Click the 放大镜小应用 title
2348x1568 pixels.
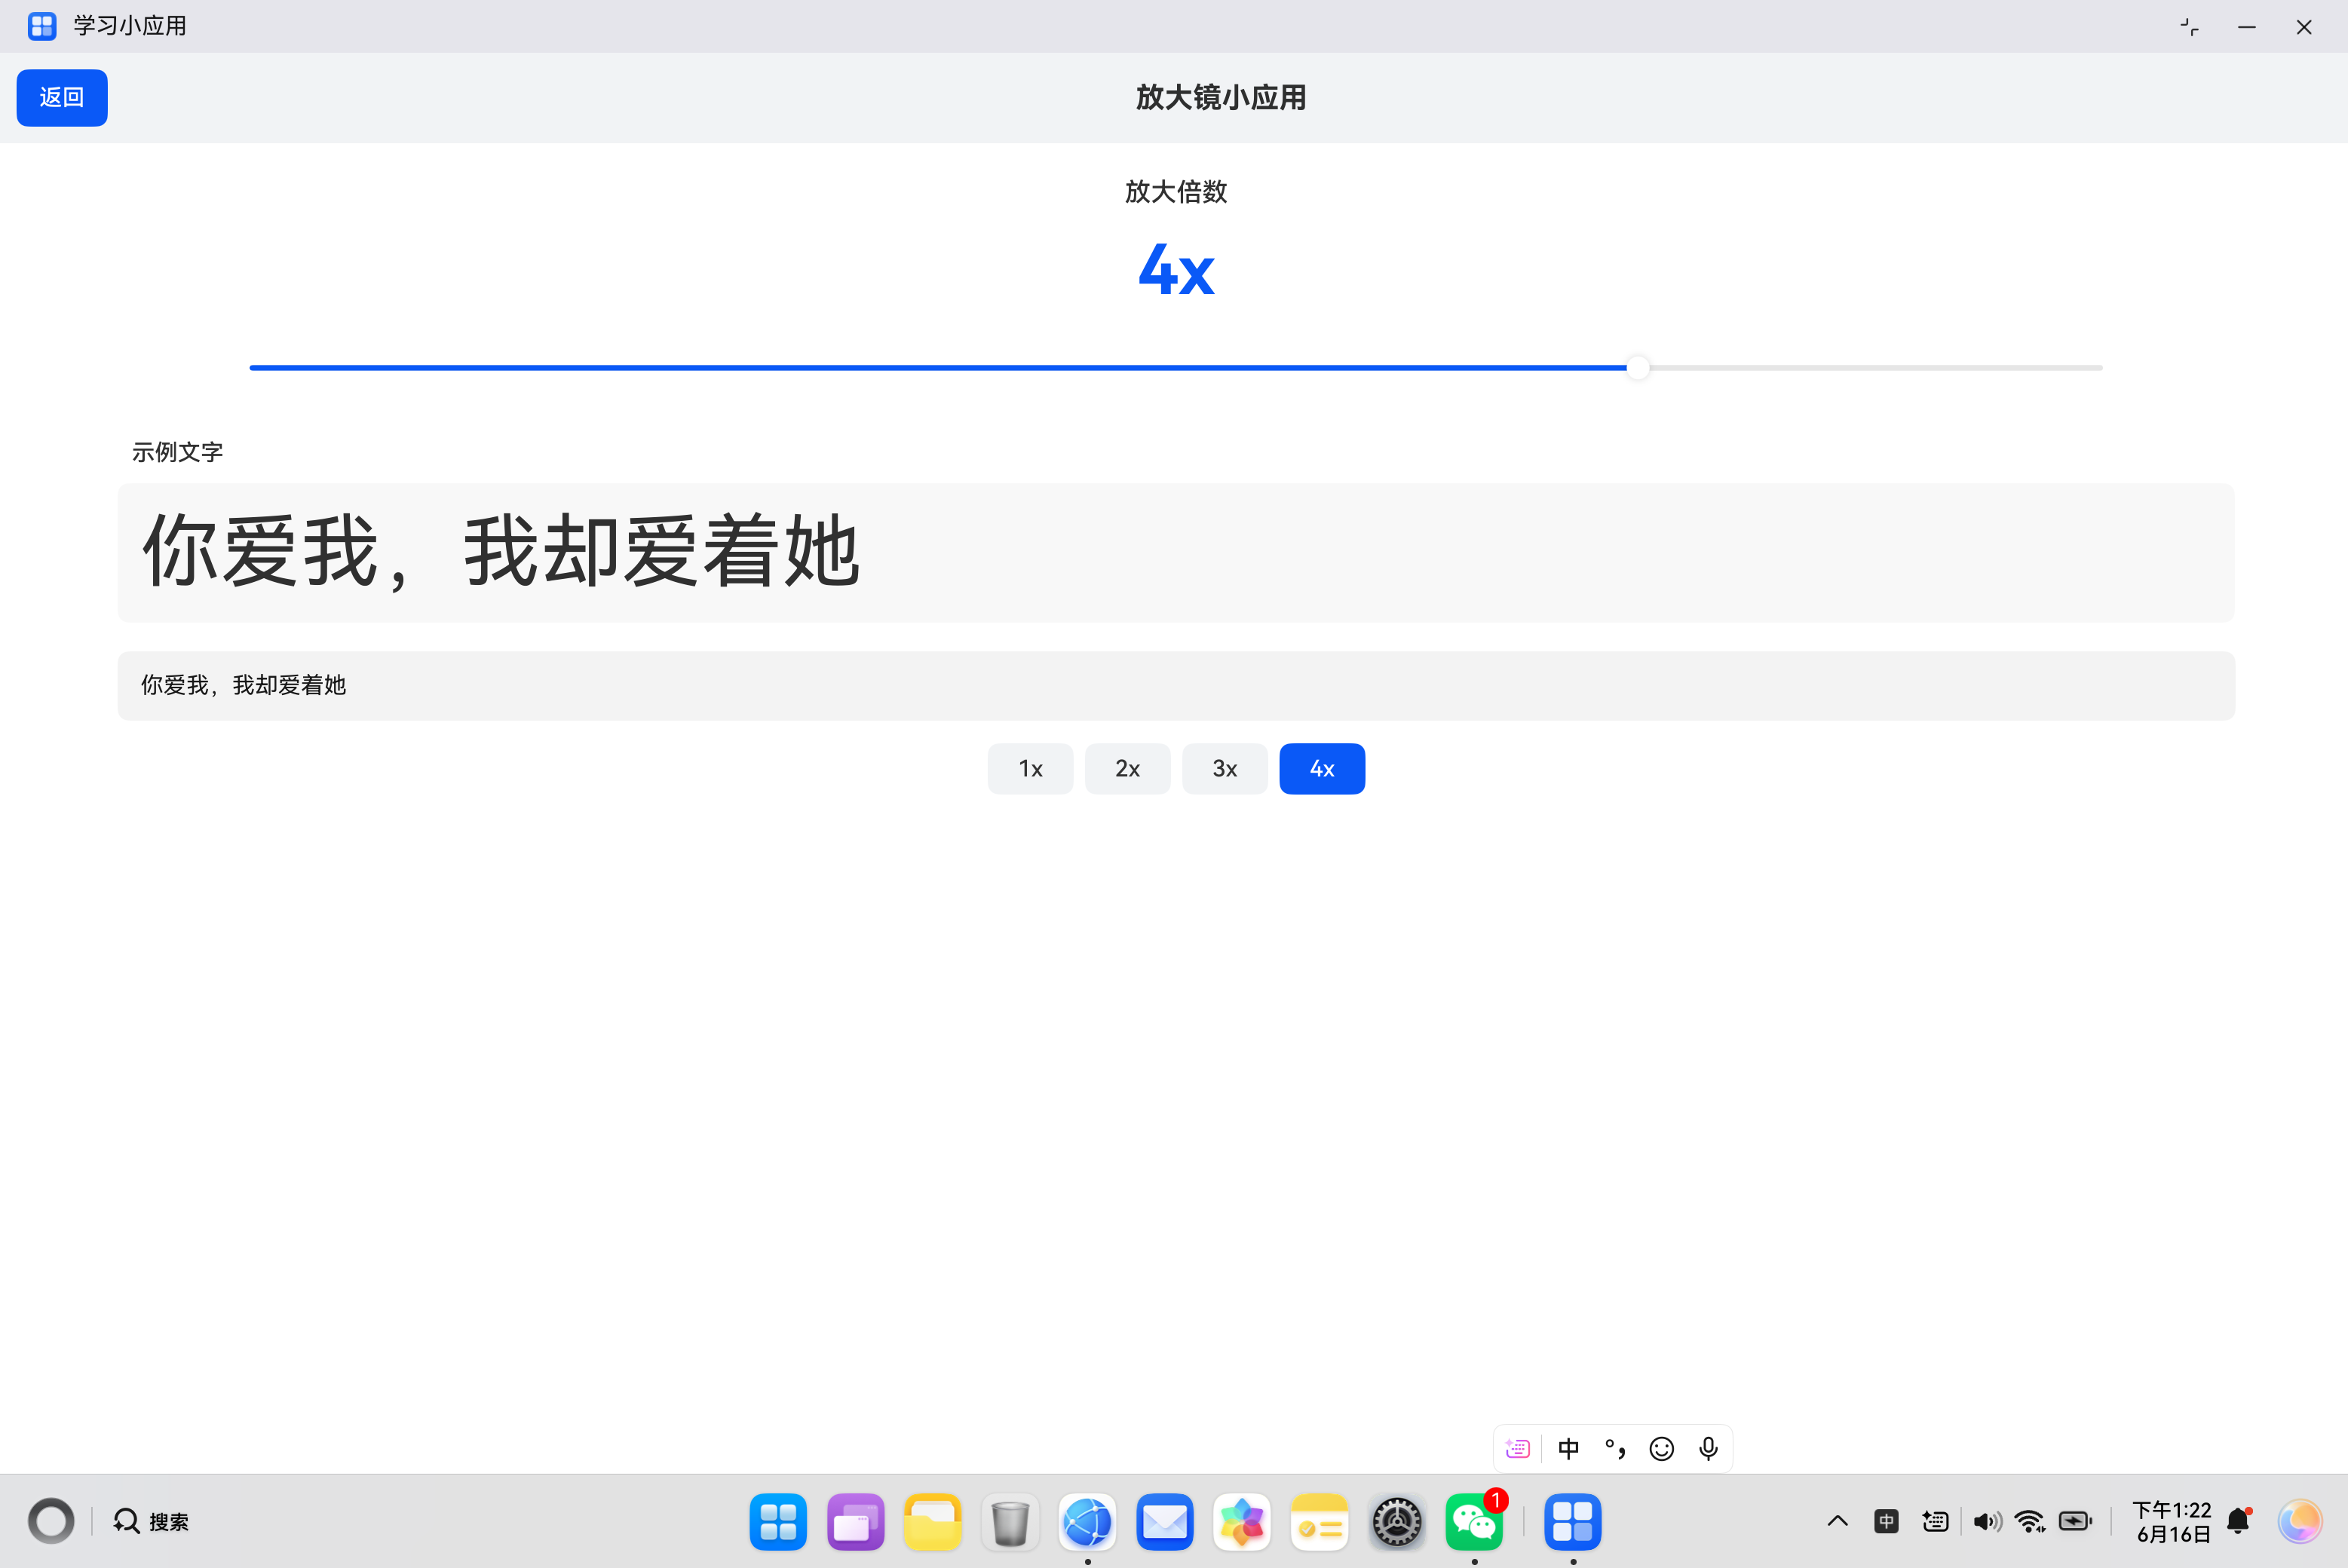point(1221,98)
